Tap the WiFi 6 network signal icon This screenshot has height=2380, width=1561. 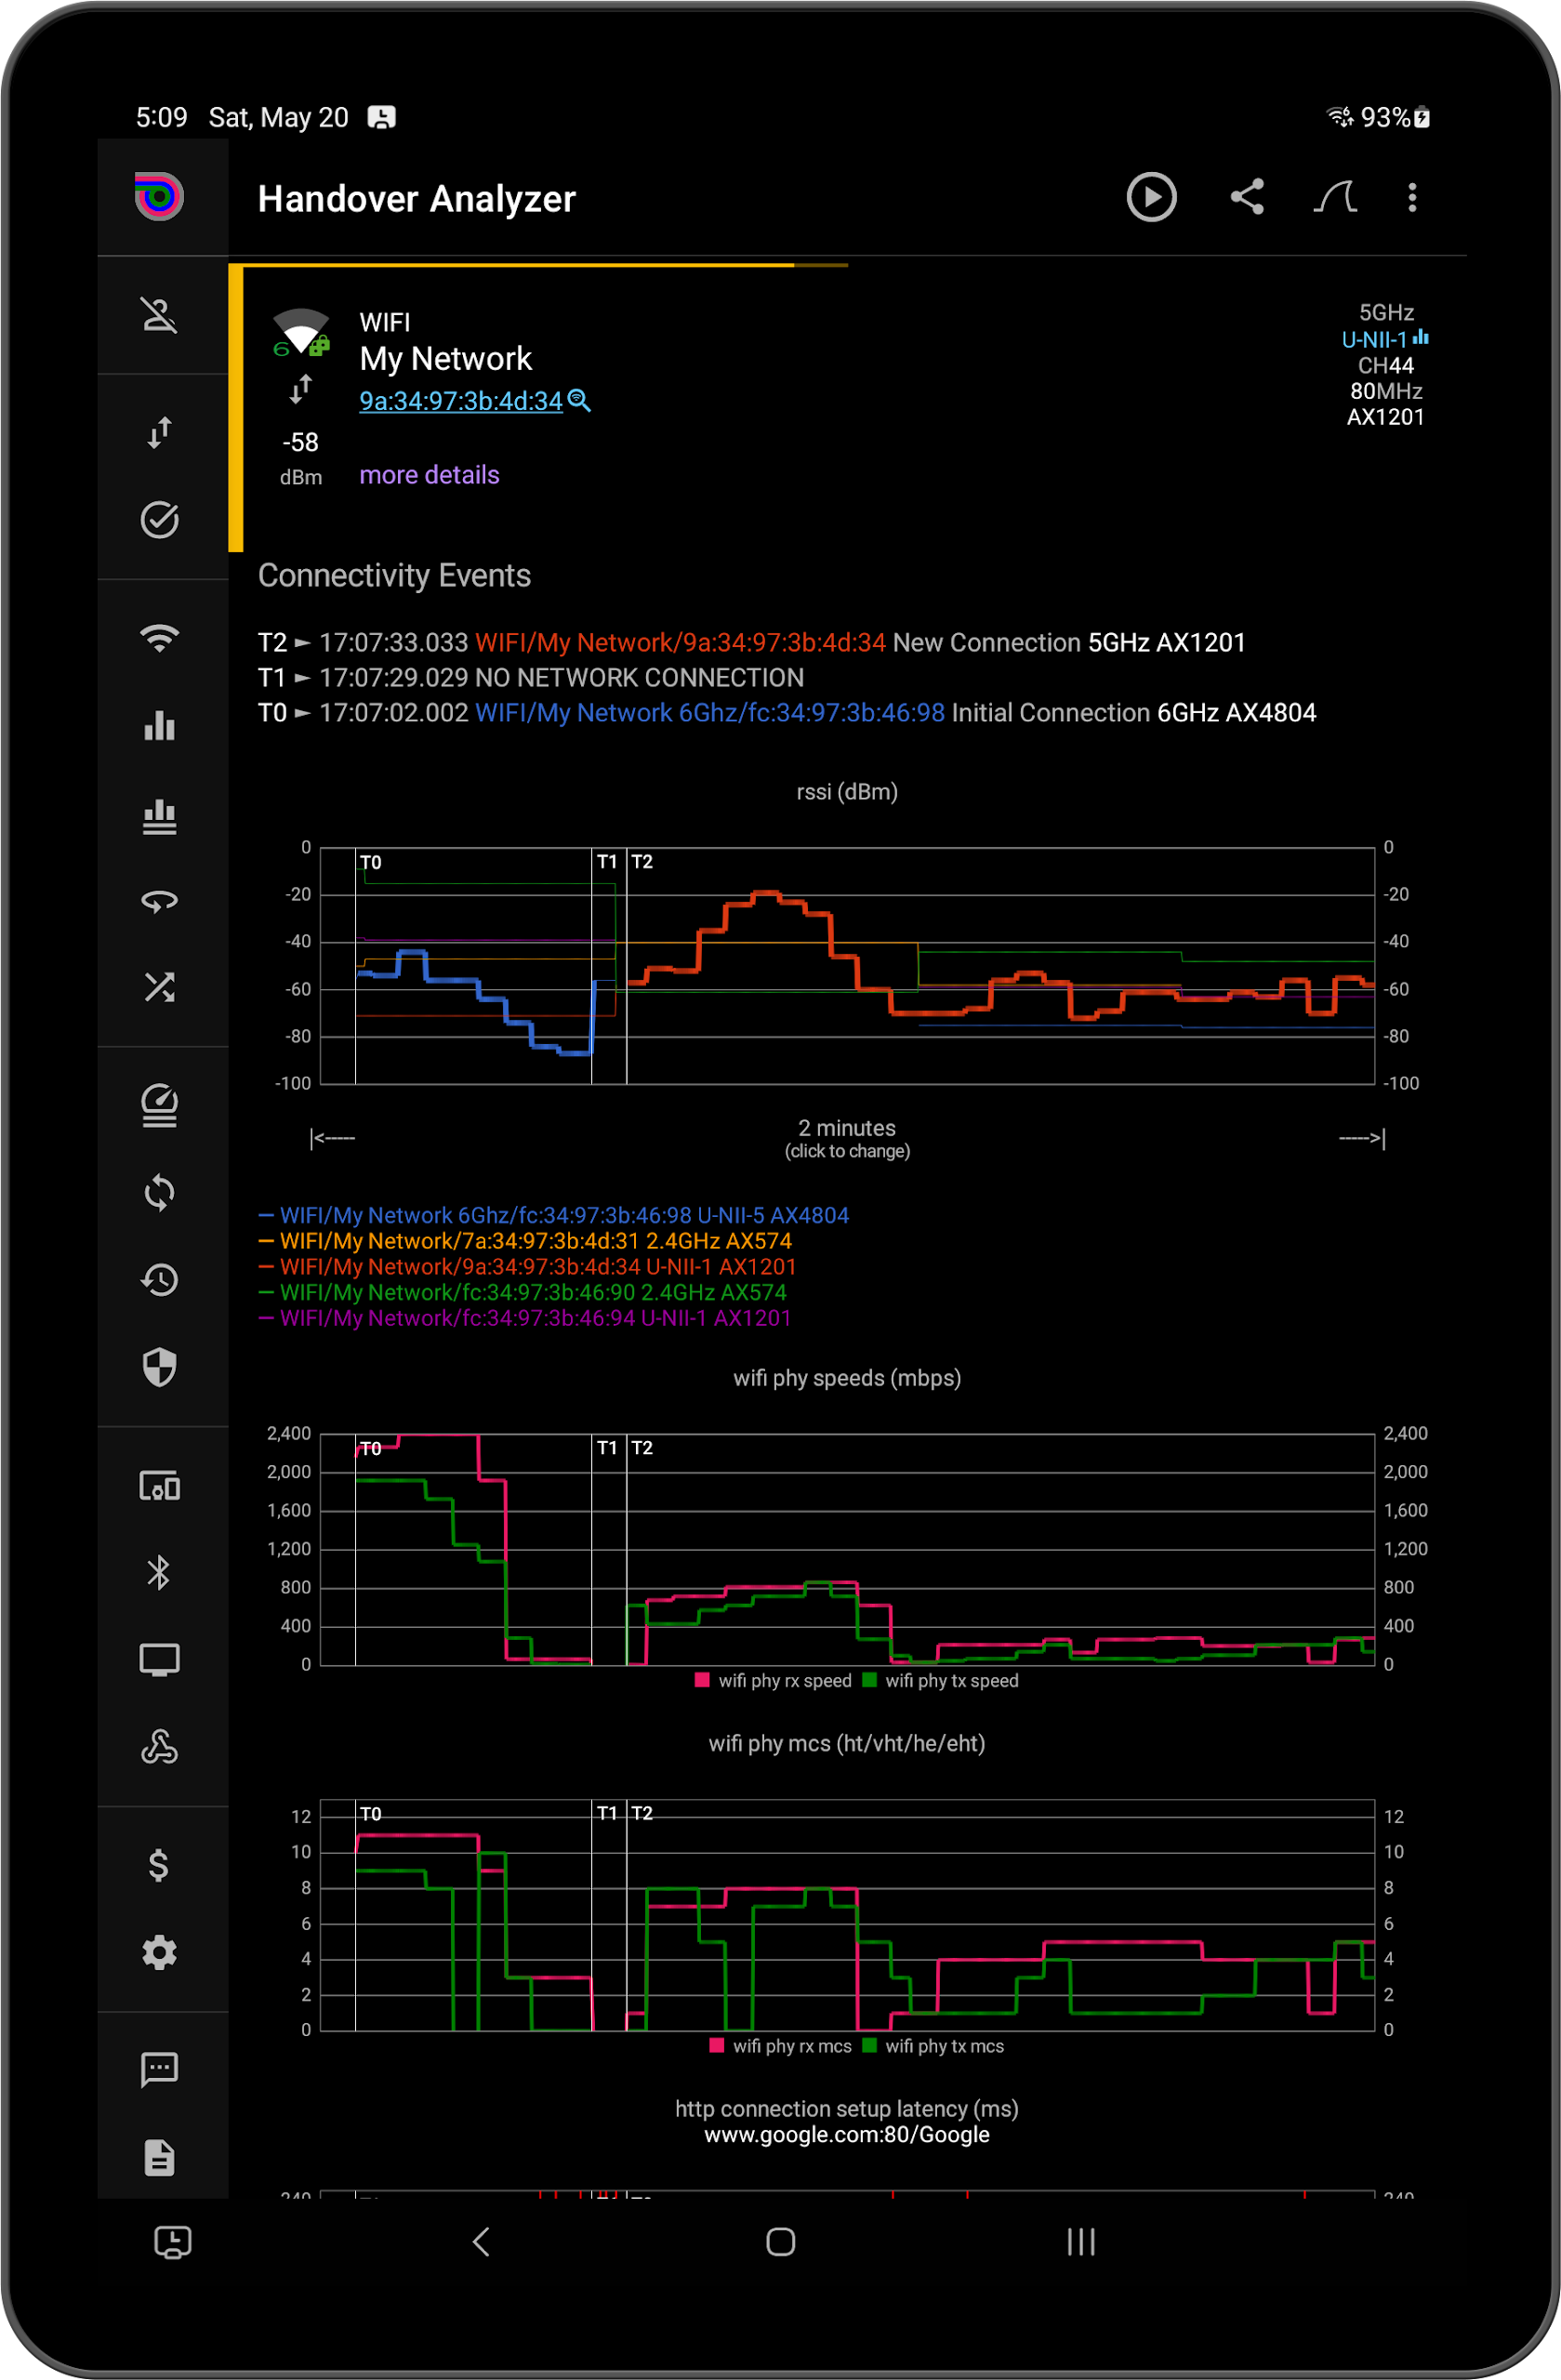(300, 333)
